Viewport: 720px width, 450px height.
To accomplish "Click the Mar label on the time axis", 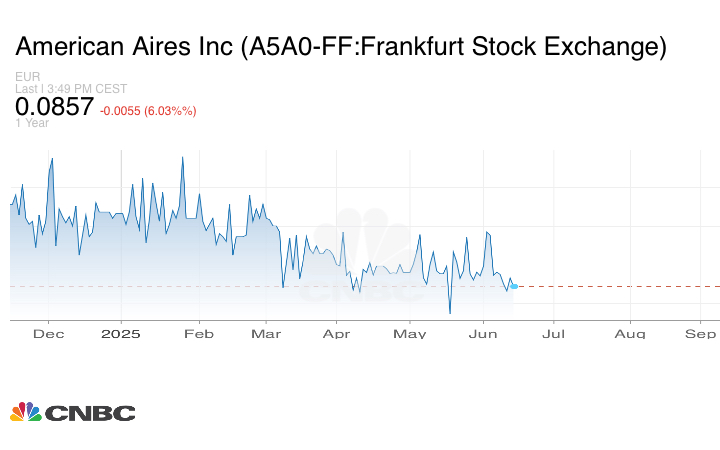I will [x=266, y=334].
